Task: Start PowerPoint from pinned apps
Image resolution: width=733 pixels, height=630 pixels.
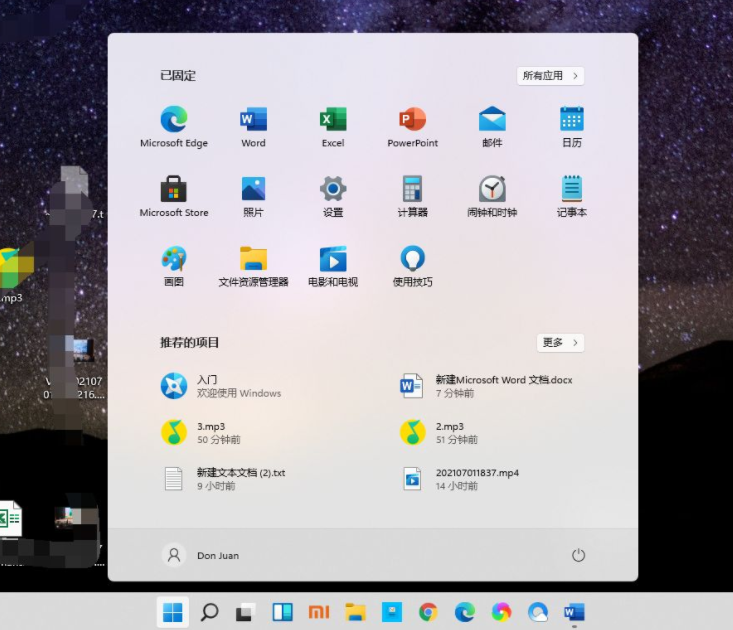Action: 412,127
